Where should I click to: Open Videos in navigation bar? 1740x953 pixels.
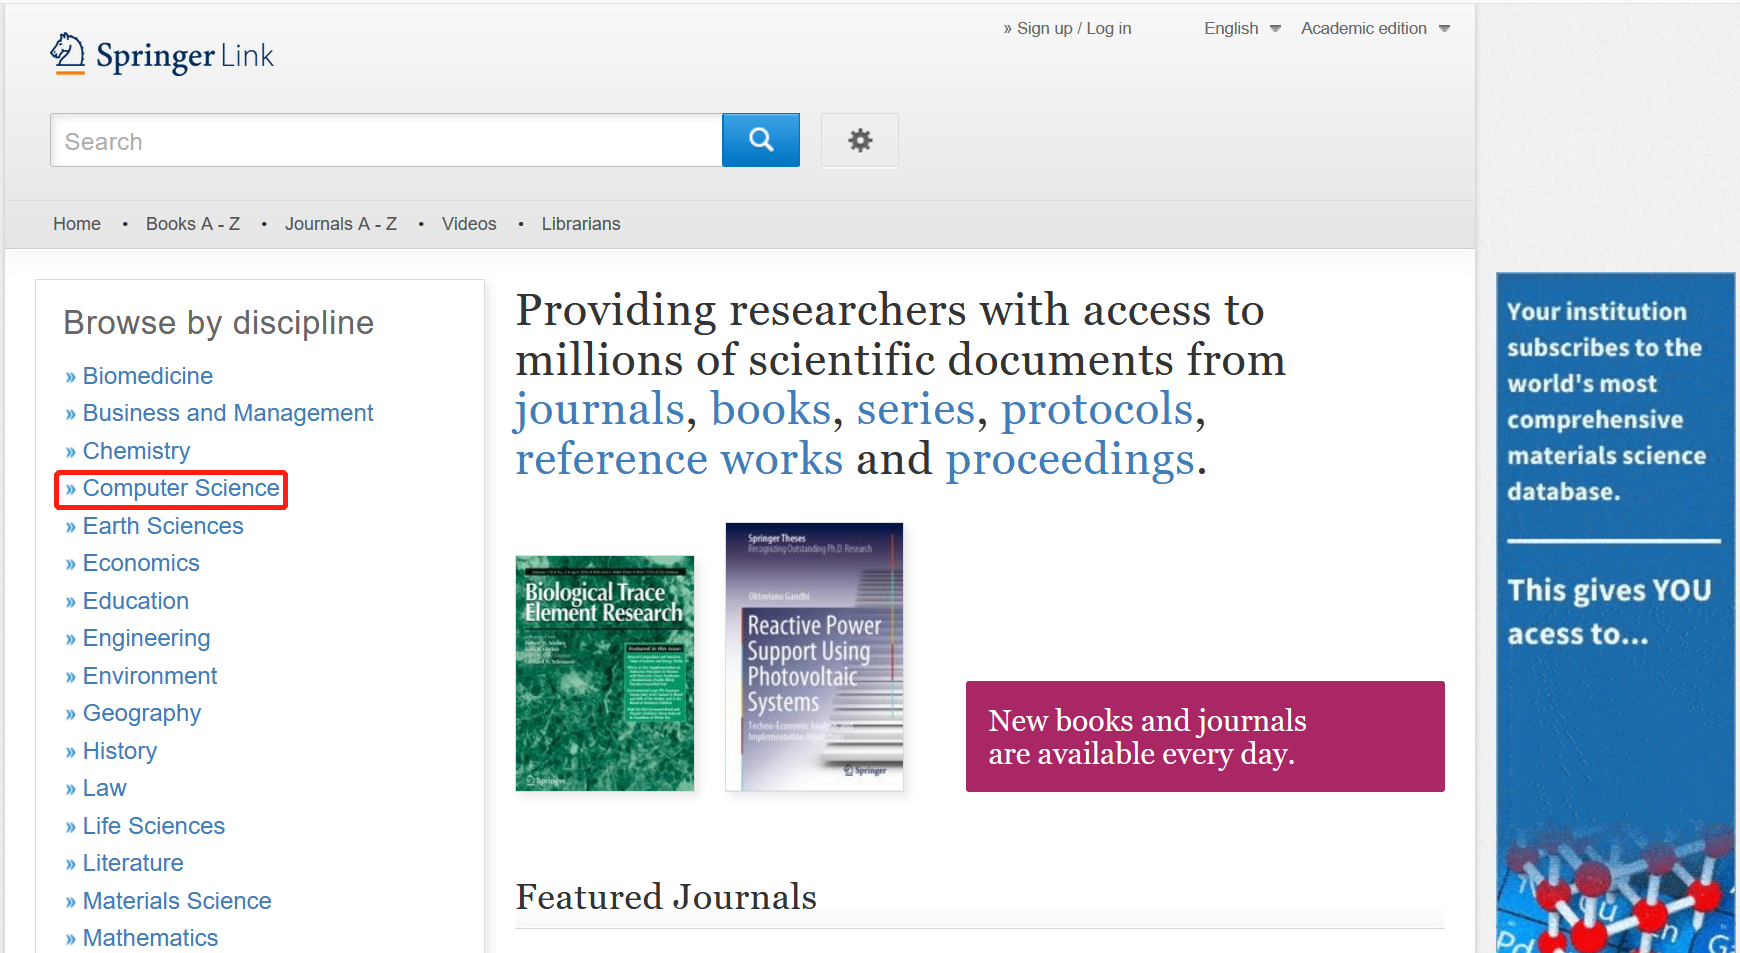469,224
